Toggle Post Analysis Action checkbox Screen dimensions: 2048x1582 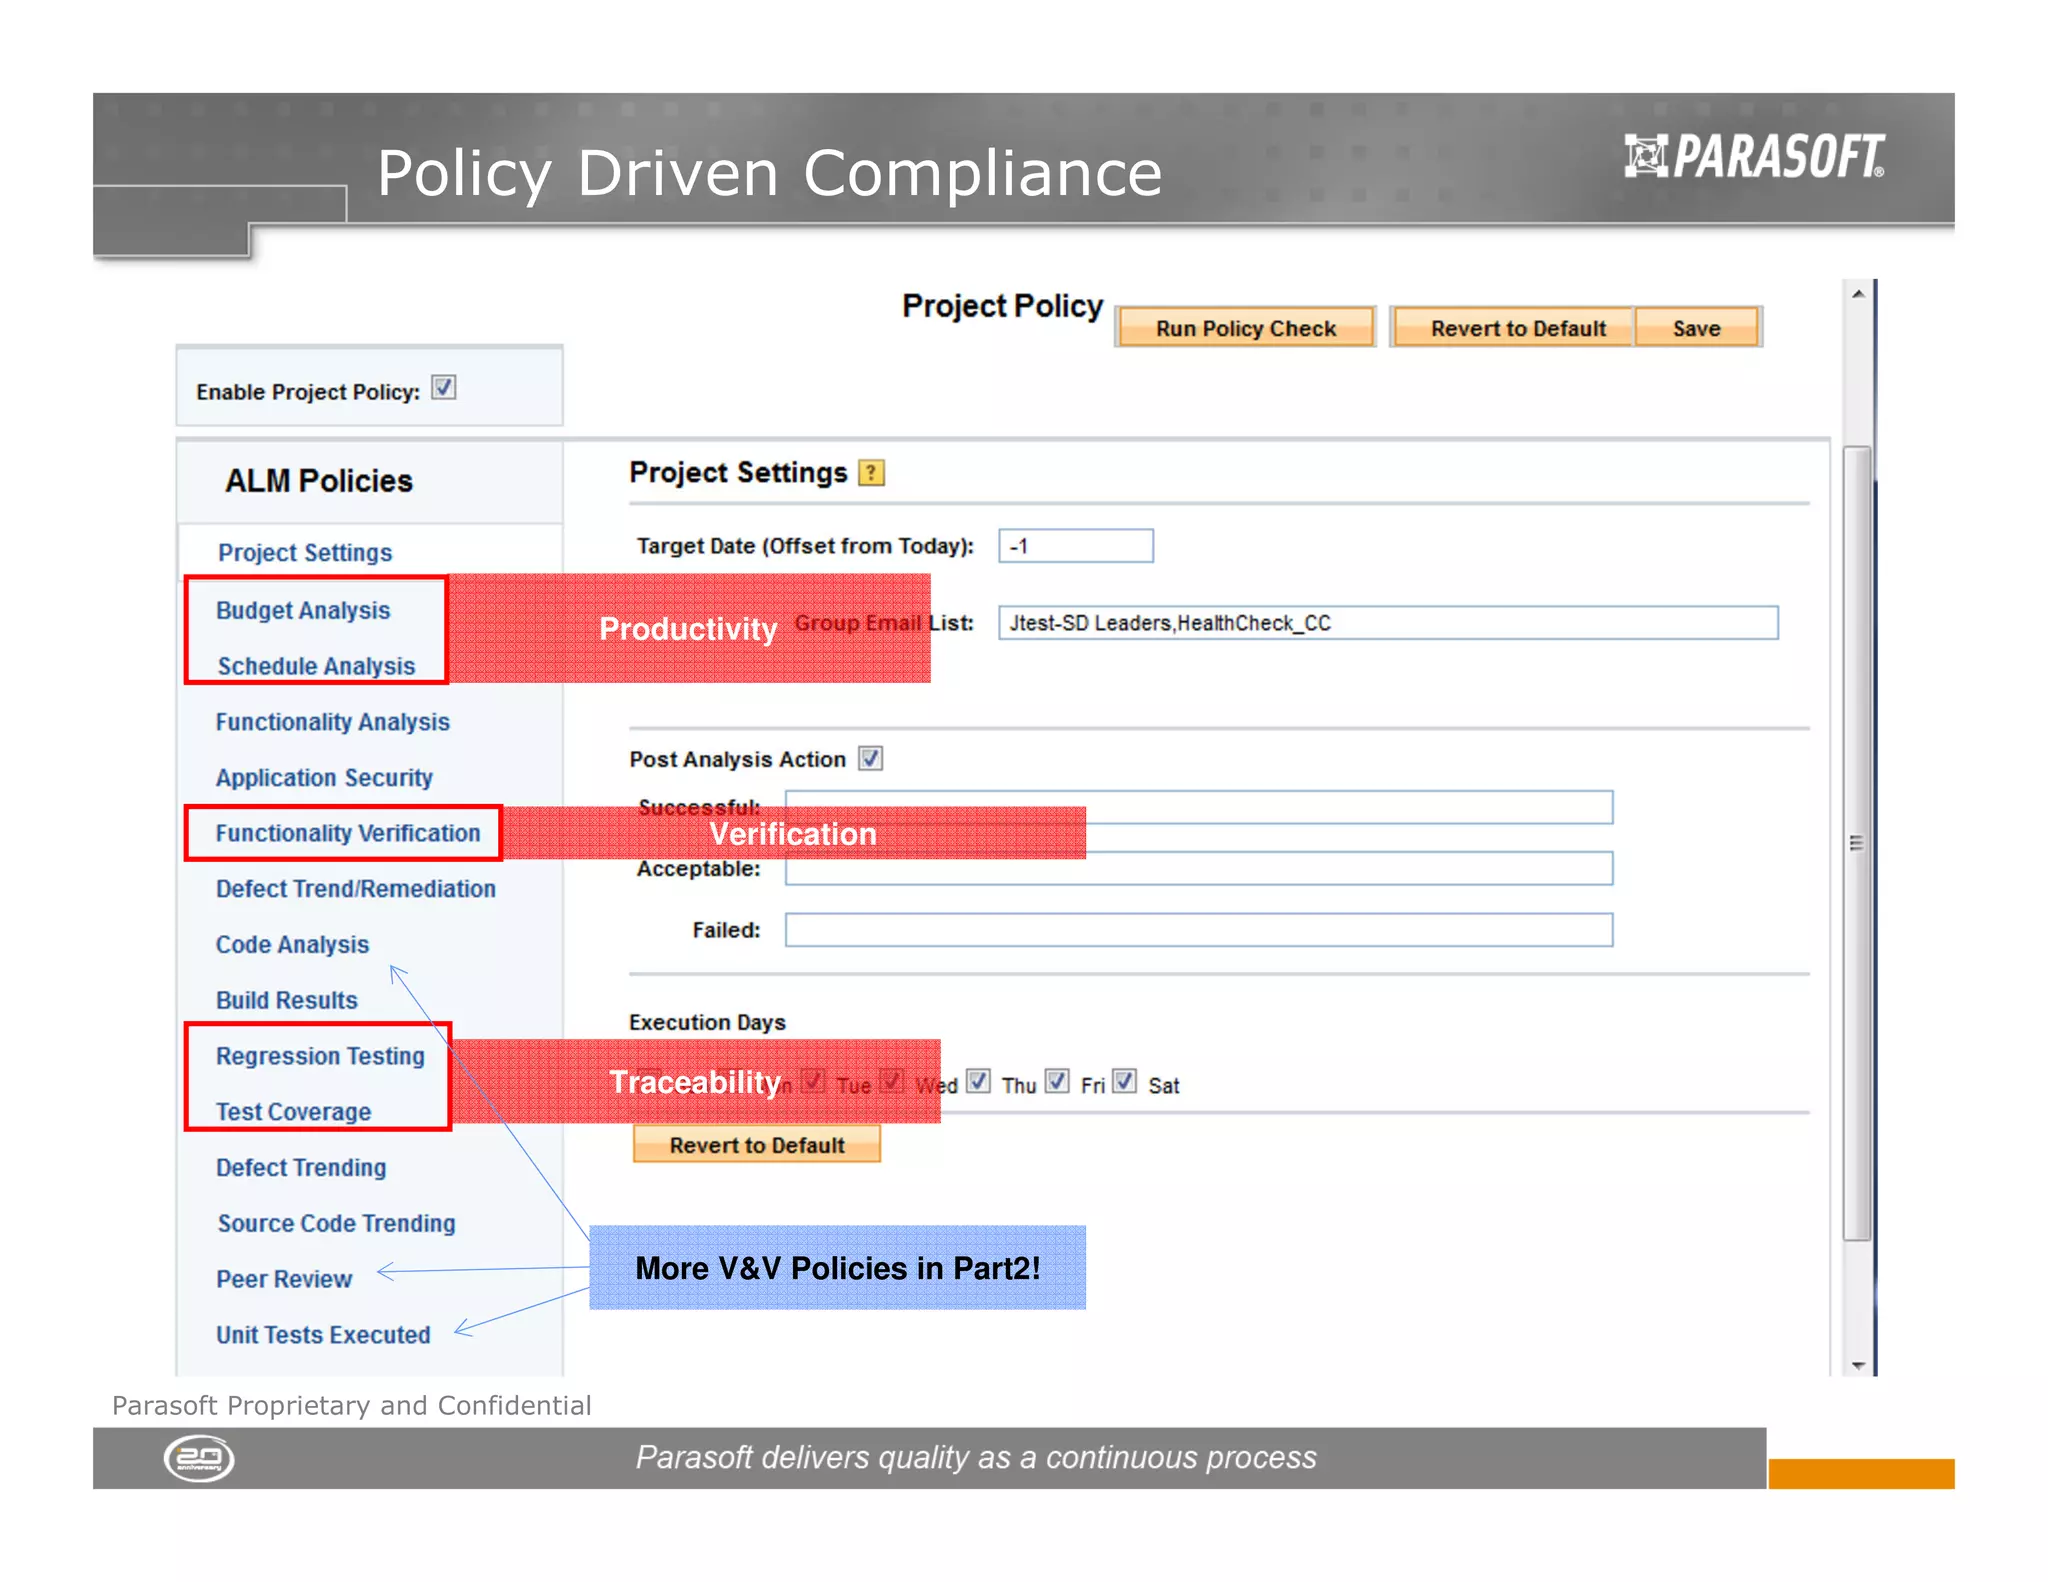[871, 758]
